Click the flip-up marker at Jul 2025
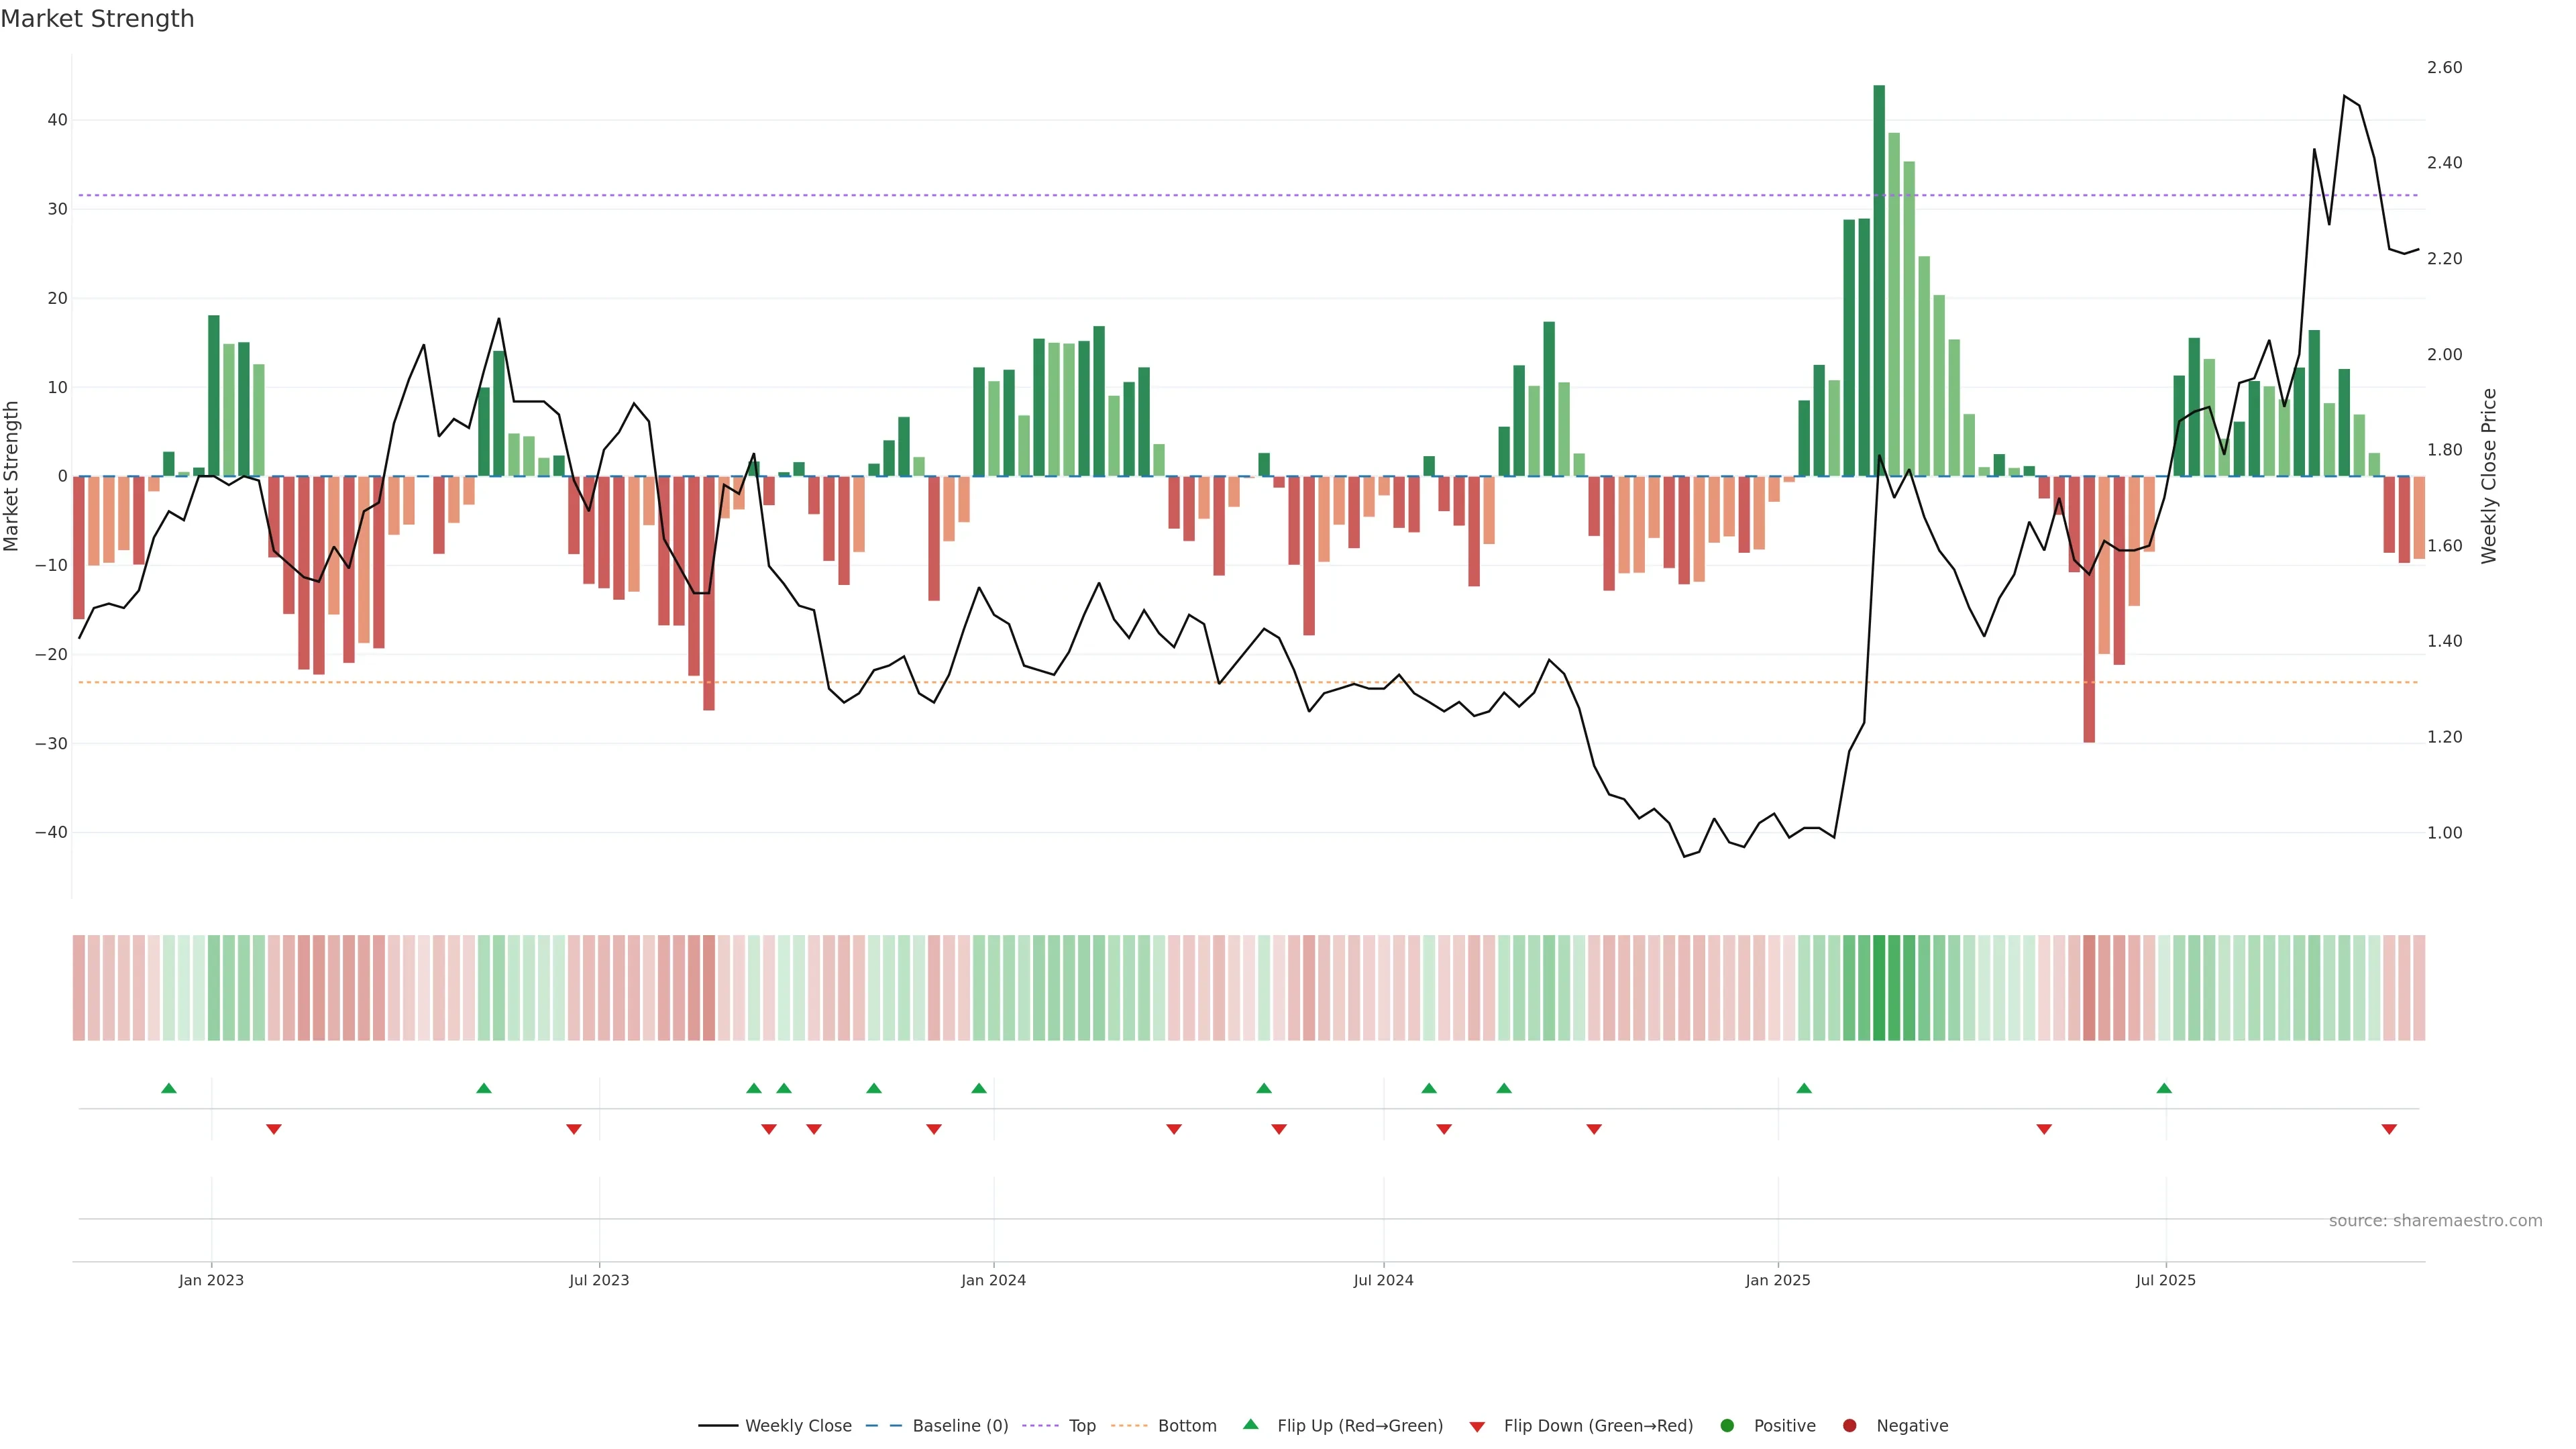Viewport: 2576px width, 1449px height. click(x=2164, y=1088)
